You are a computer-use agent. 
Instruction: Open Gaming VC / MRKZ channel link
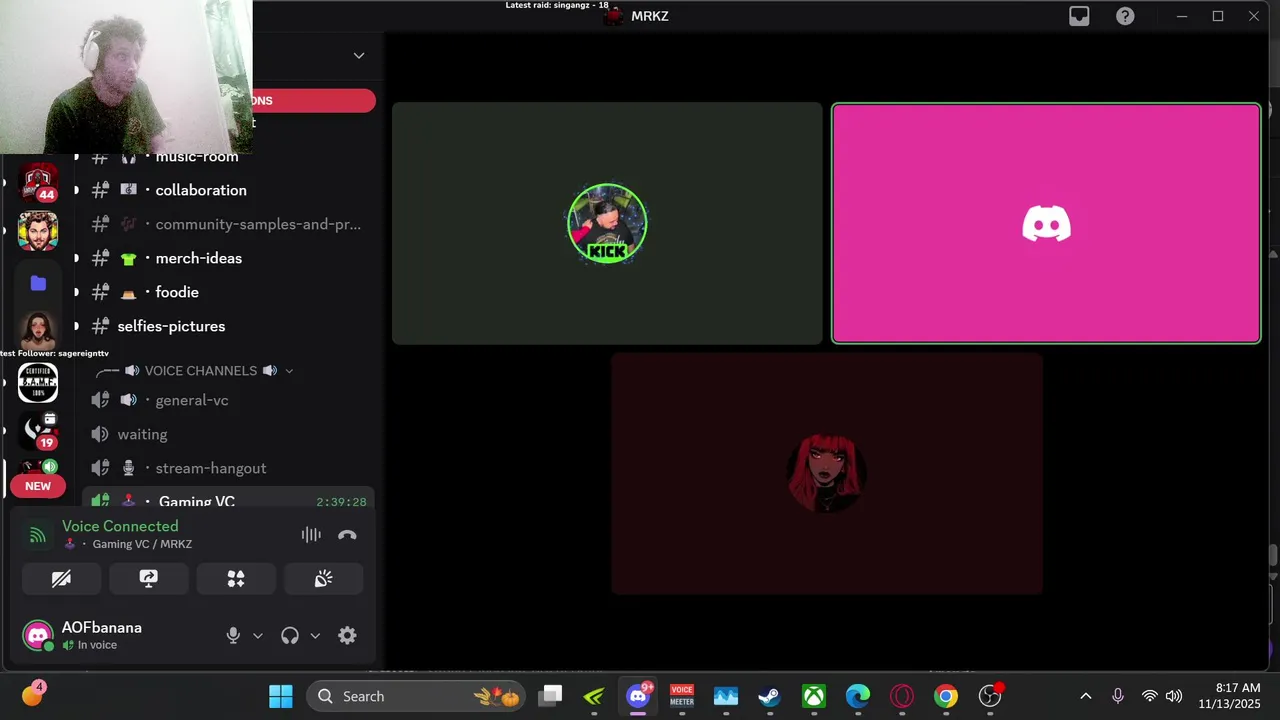point(142,544)
